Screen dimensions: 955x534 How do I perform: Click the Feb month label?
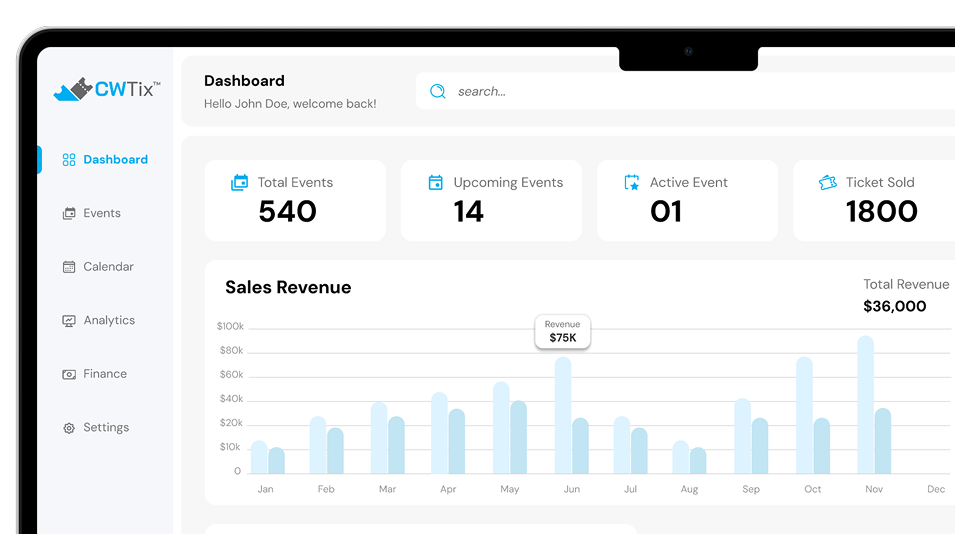(326, 489)
